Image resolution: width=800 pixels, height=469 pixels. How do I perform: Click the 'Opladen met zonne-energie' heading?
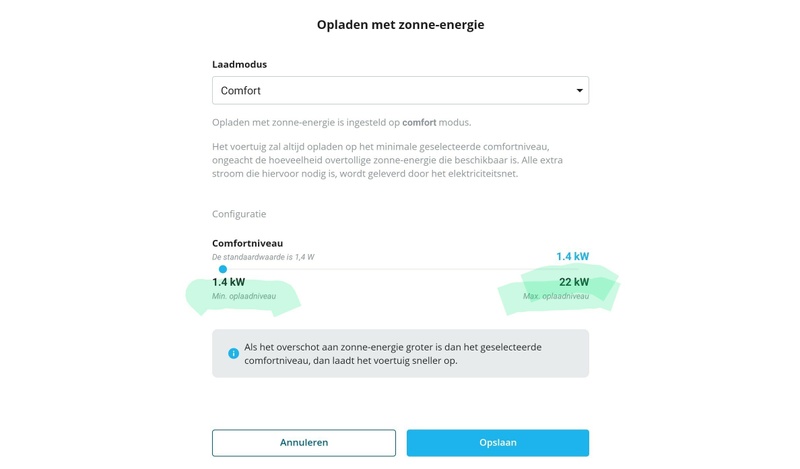pyautogui.click(x=400, y=24)
